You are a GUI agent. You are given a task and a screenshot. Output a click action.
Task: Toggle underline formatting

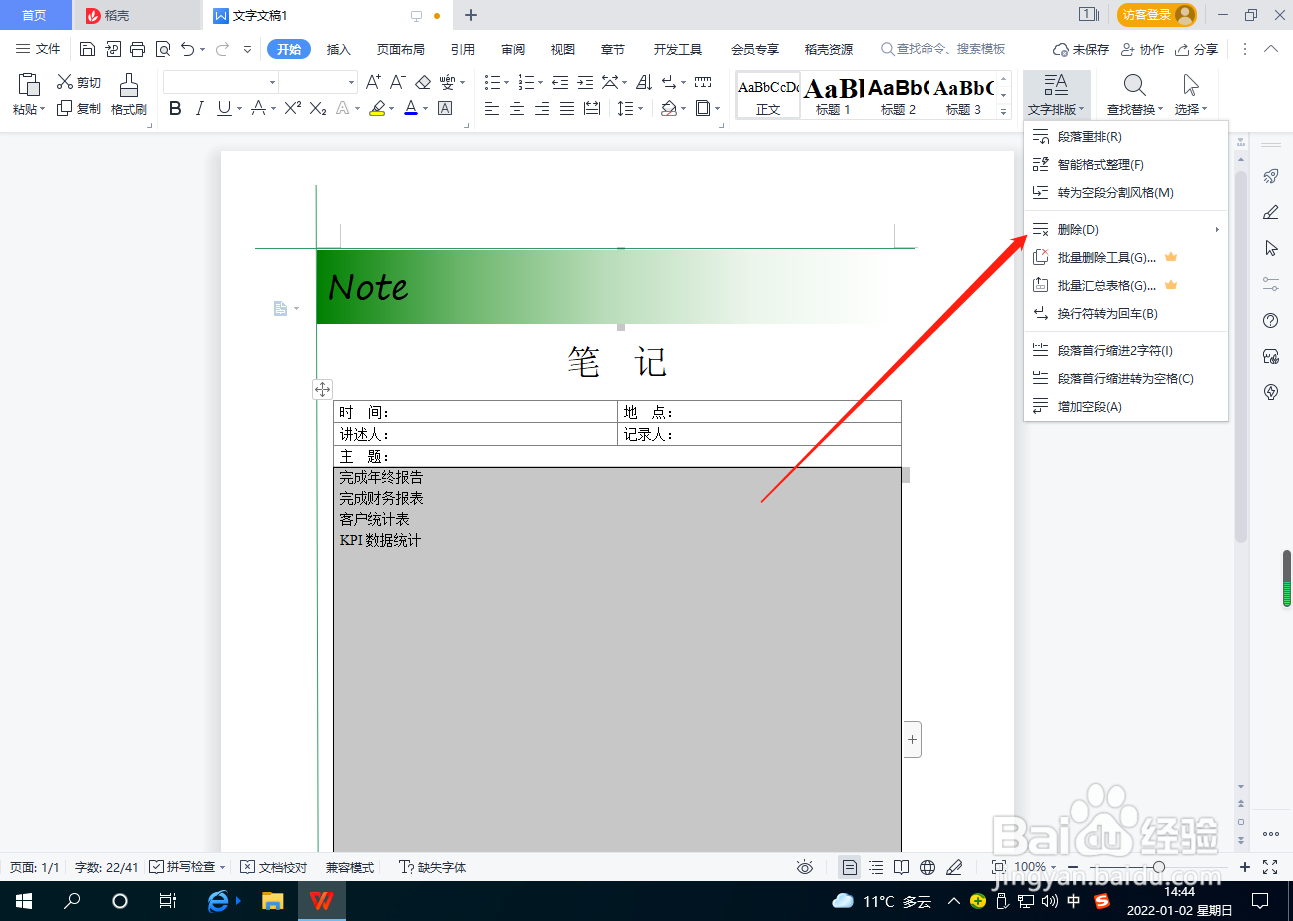pyautogui.click(x=222, y=108)
